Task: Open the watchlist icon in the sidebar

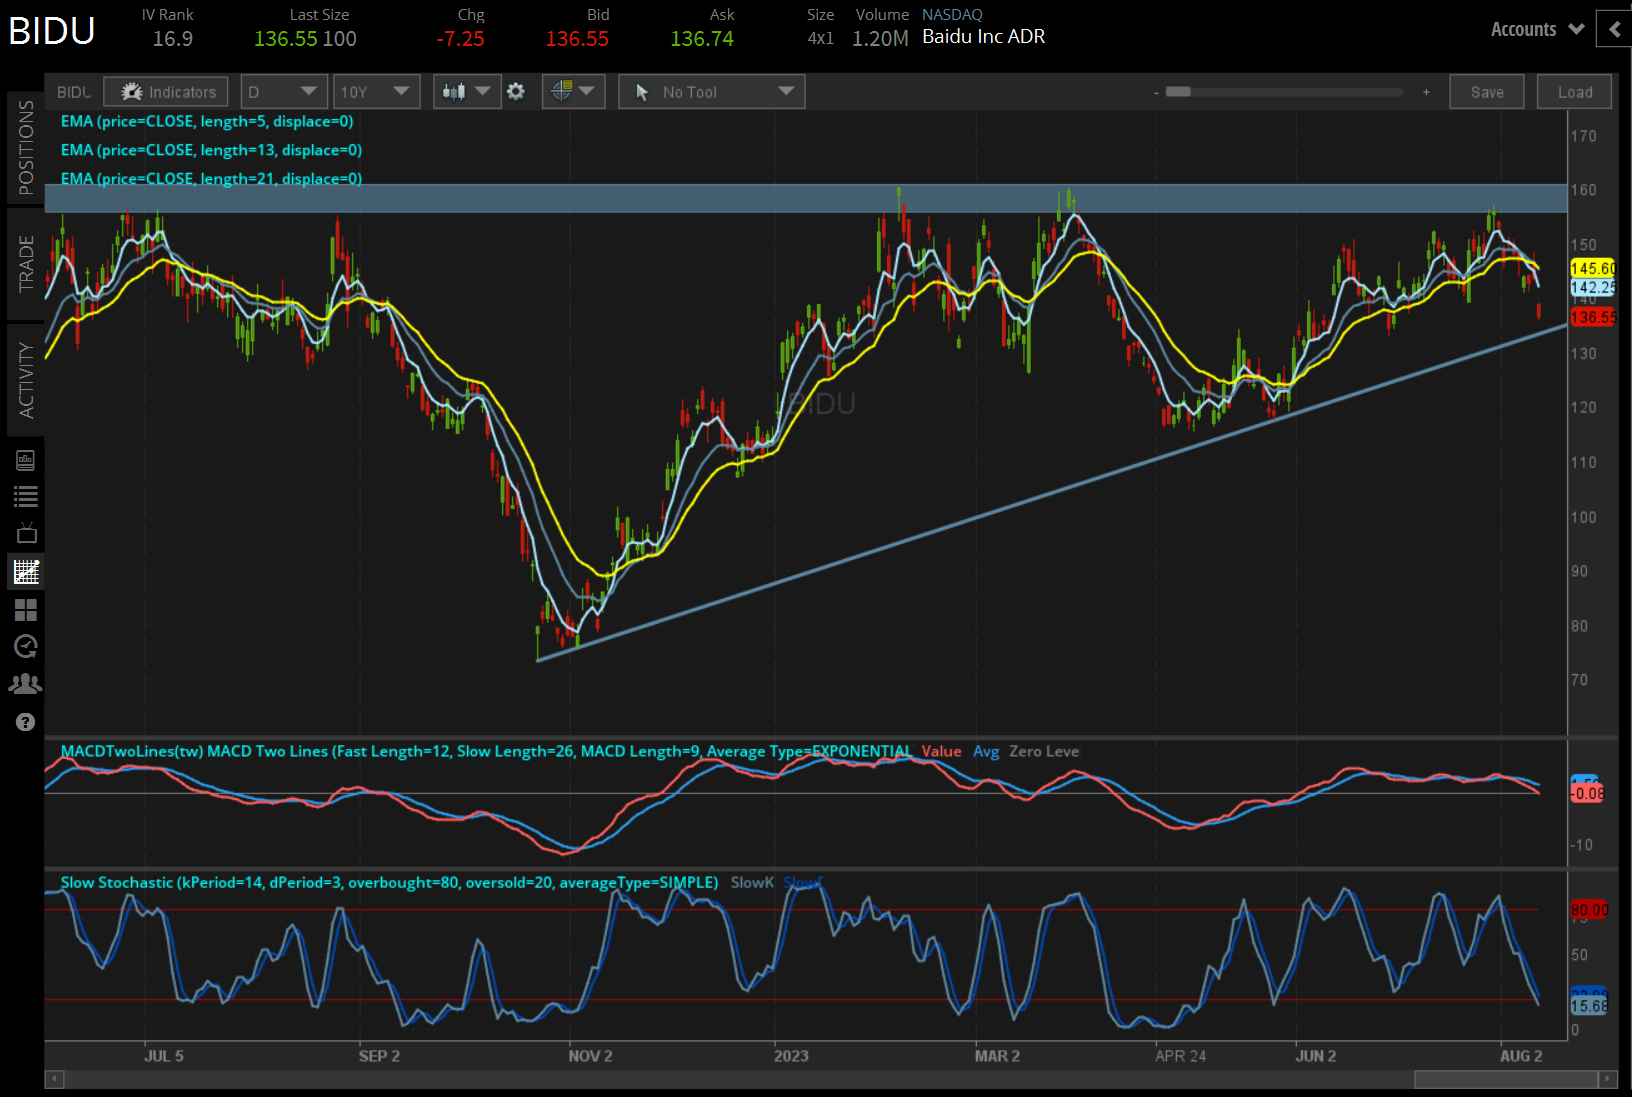Action: click(25, 495)
